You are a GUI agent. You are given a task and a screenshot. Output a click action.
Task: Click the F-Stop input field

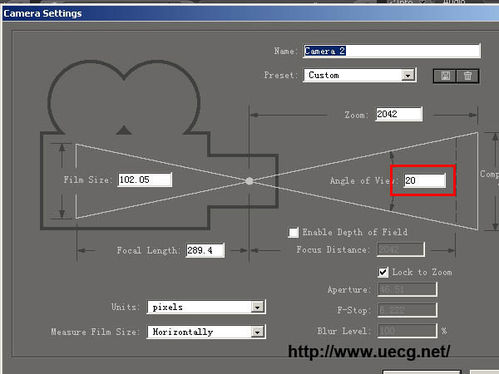(x=407, y=310)
